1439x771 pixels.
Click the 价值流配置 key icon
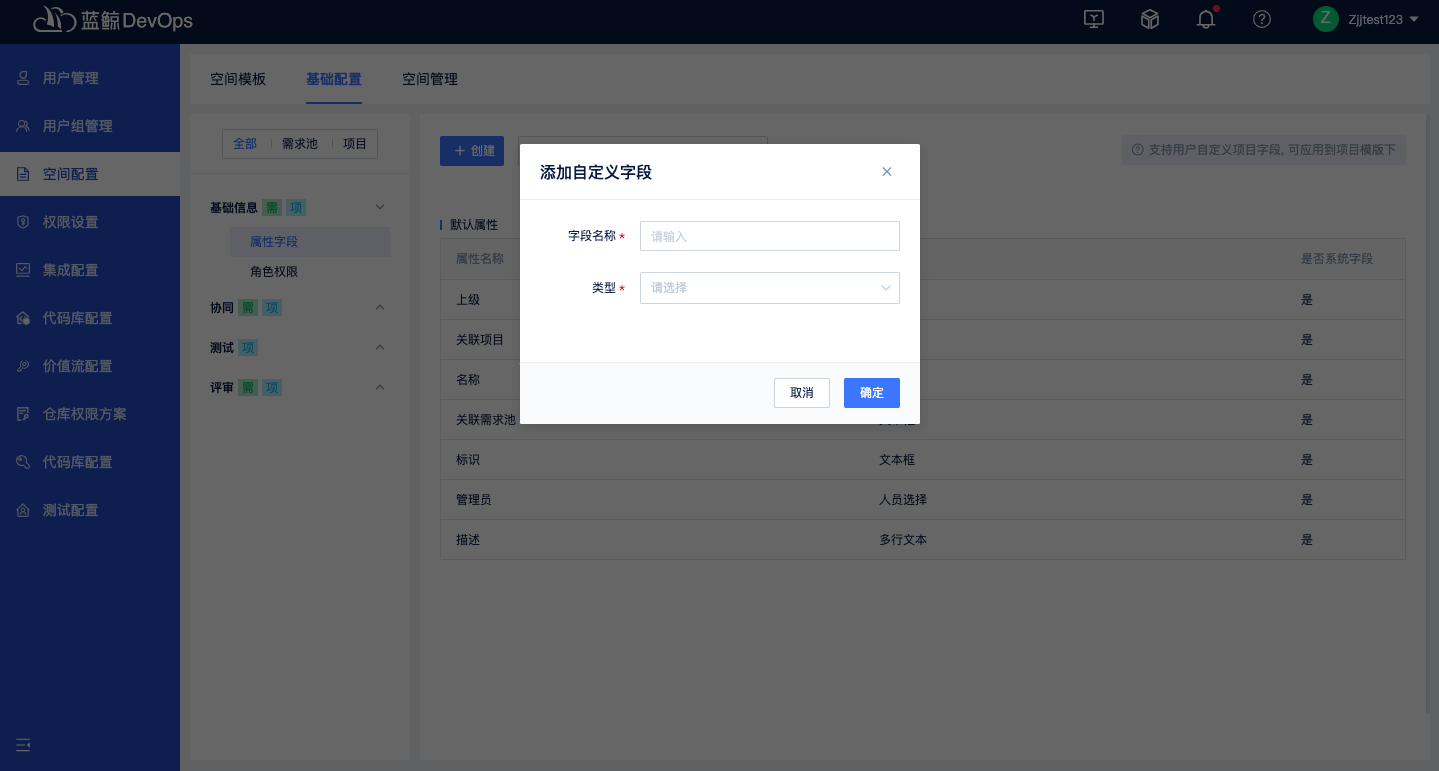[23, 366]
